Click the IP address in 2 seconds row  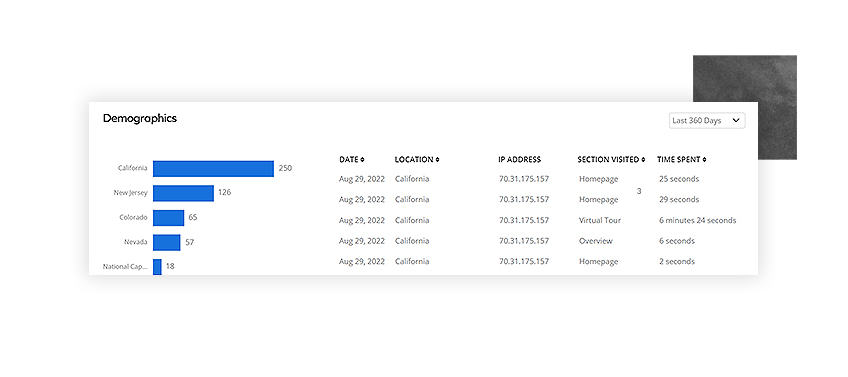[524, 262]
